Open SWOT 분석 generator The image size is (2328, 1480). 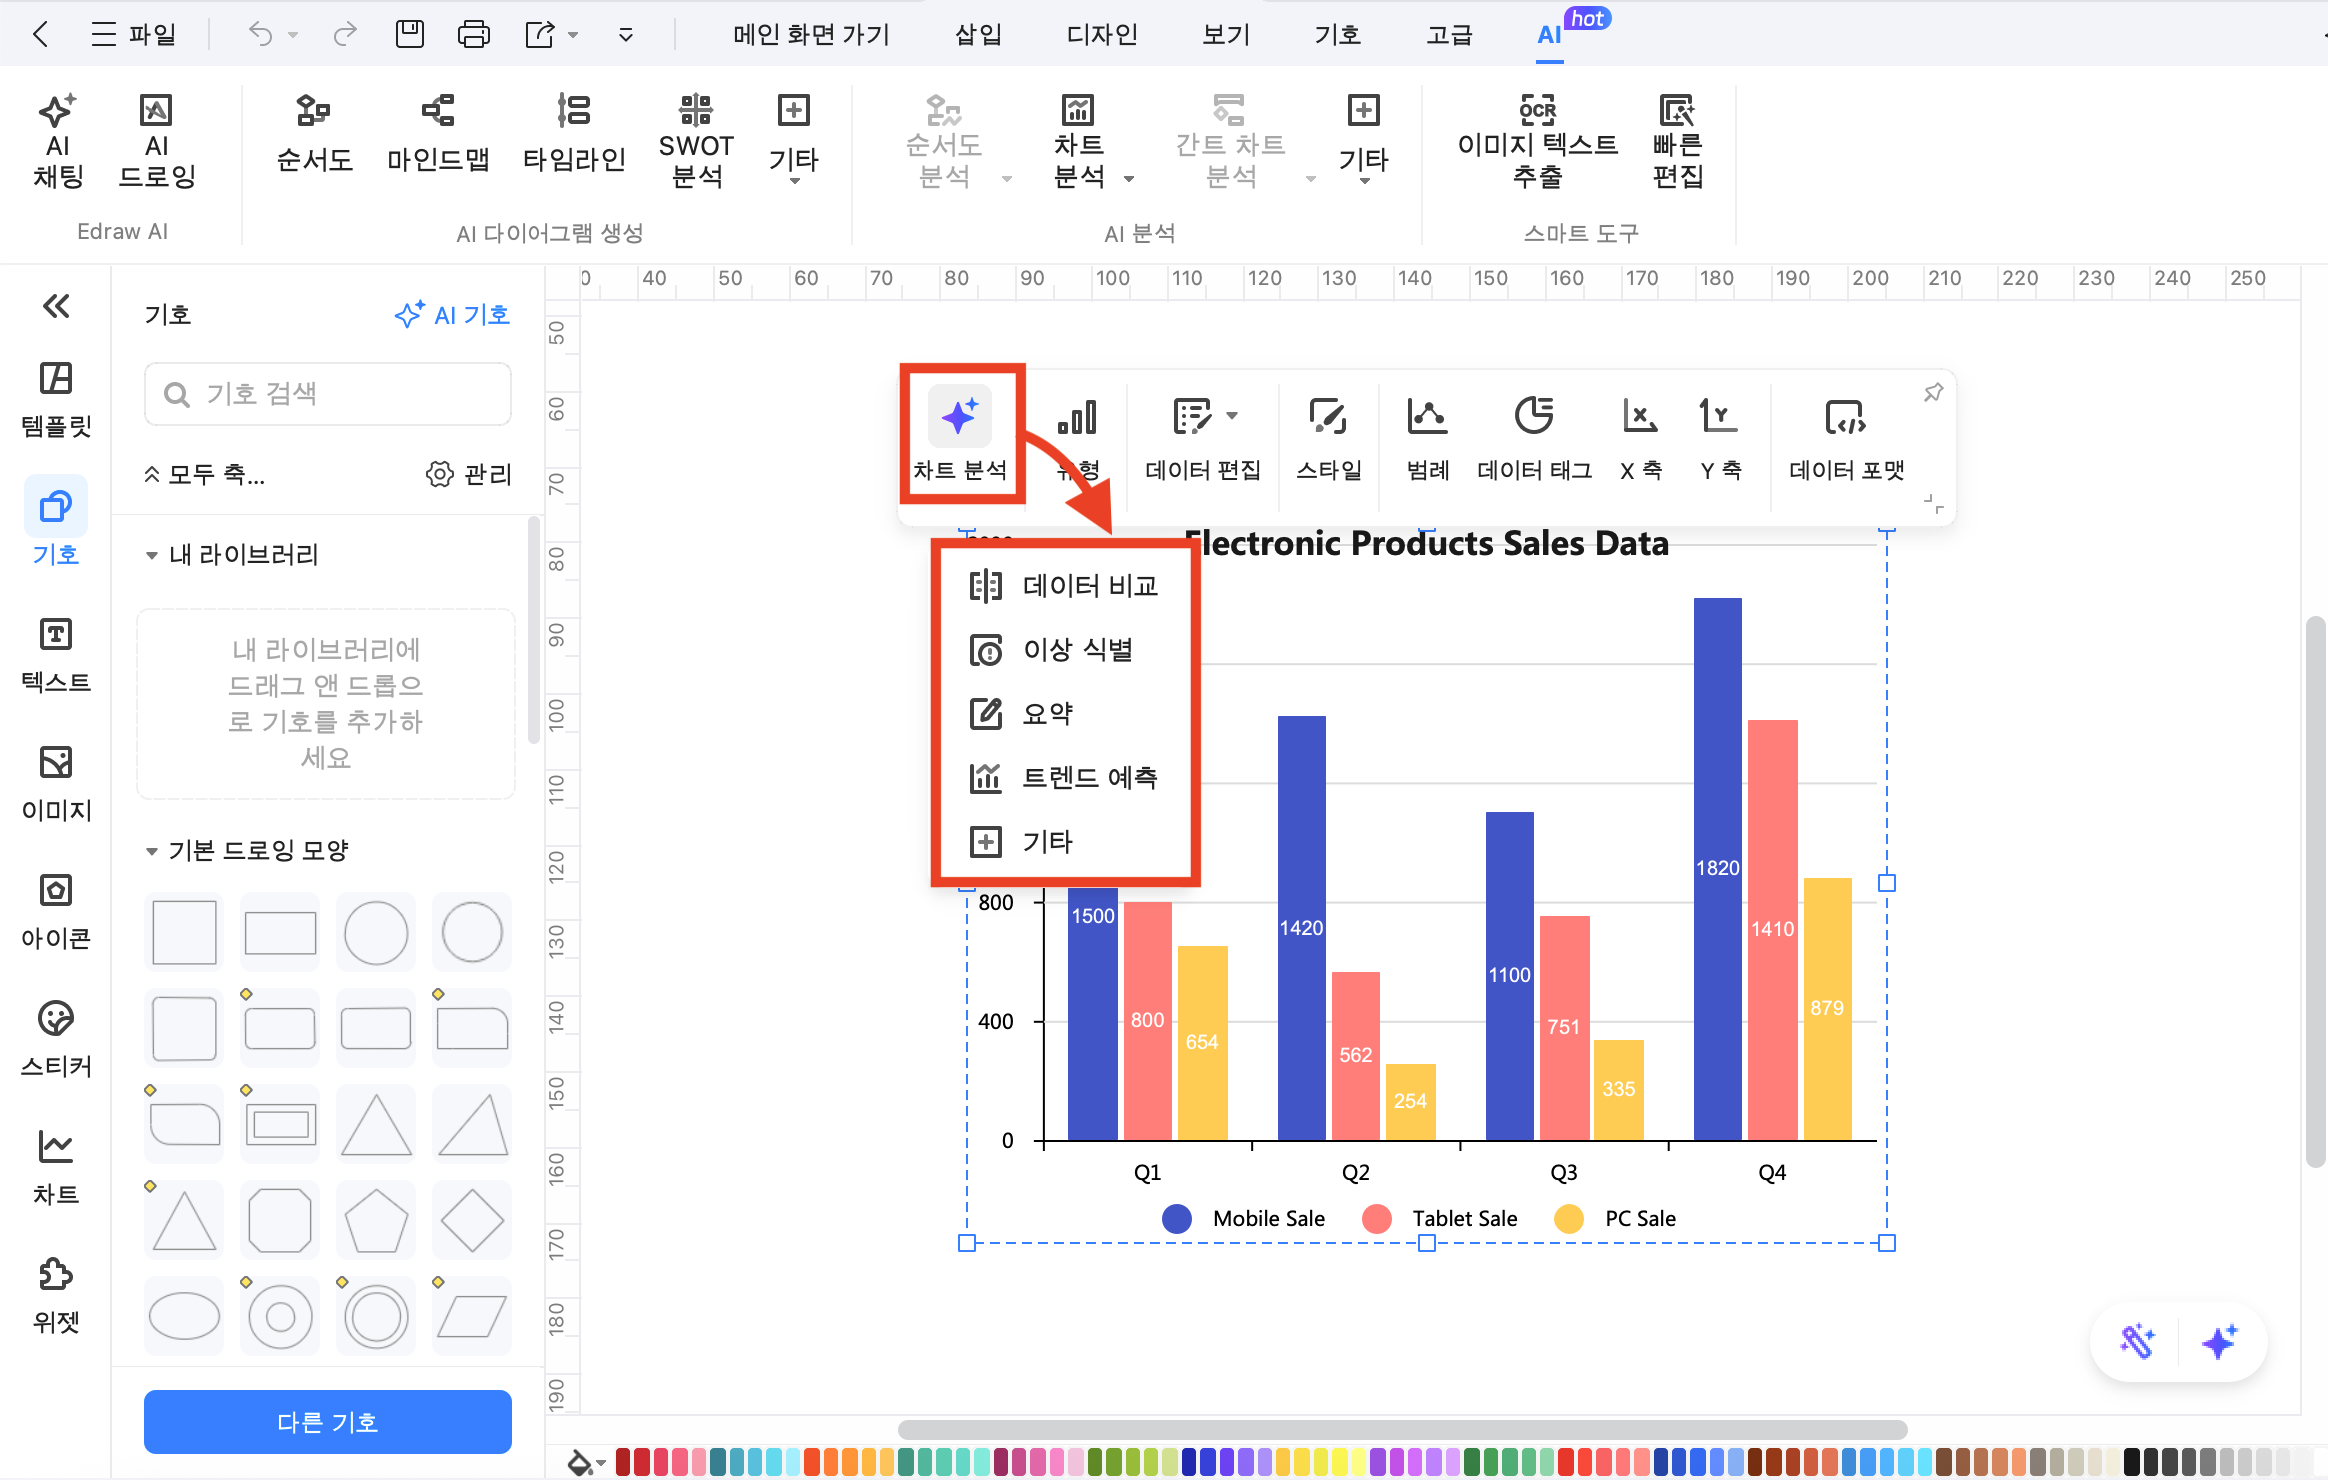tap(696, 142)
